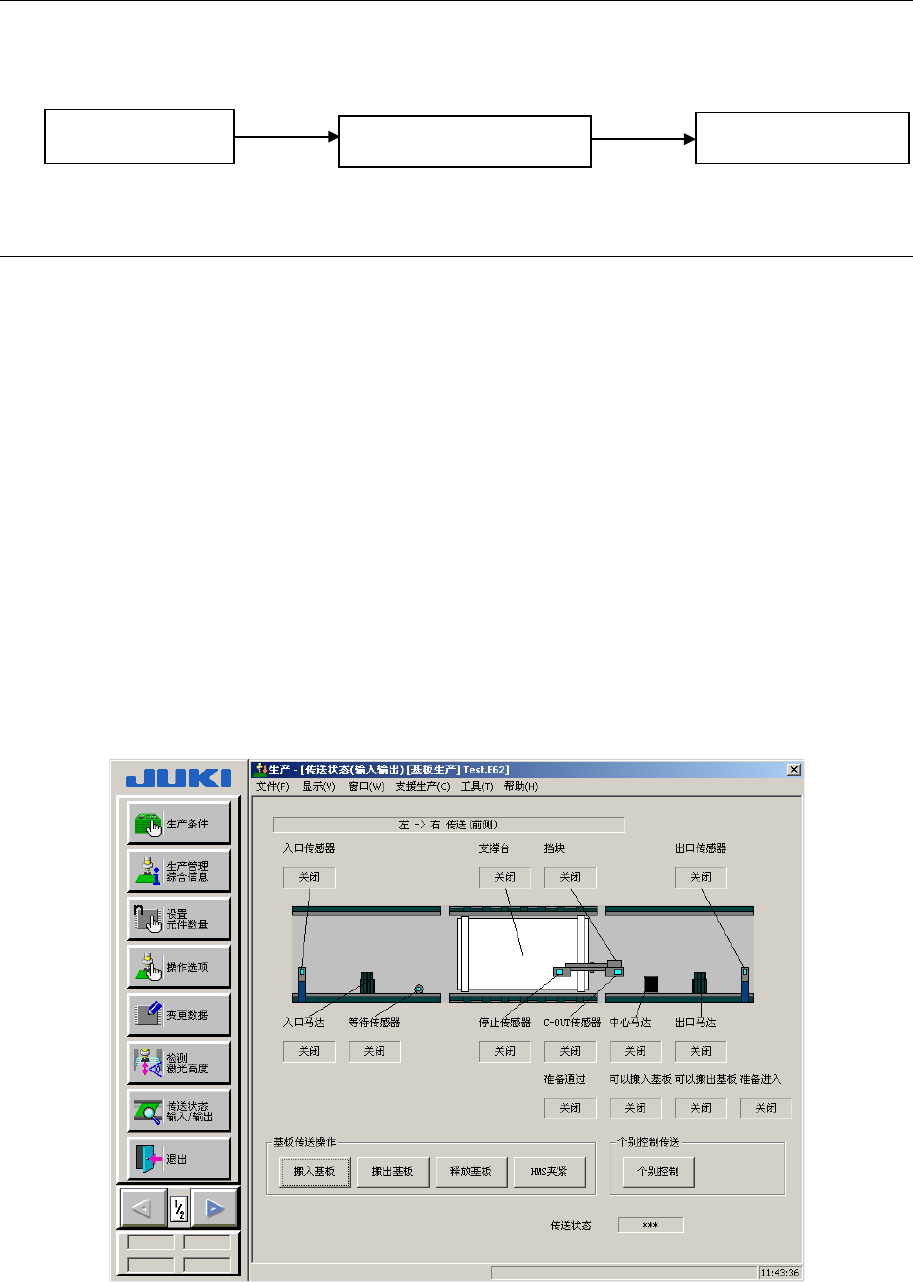Open the 文件(F) menu

[x=273, y=786]
